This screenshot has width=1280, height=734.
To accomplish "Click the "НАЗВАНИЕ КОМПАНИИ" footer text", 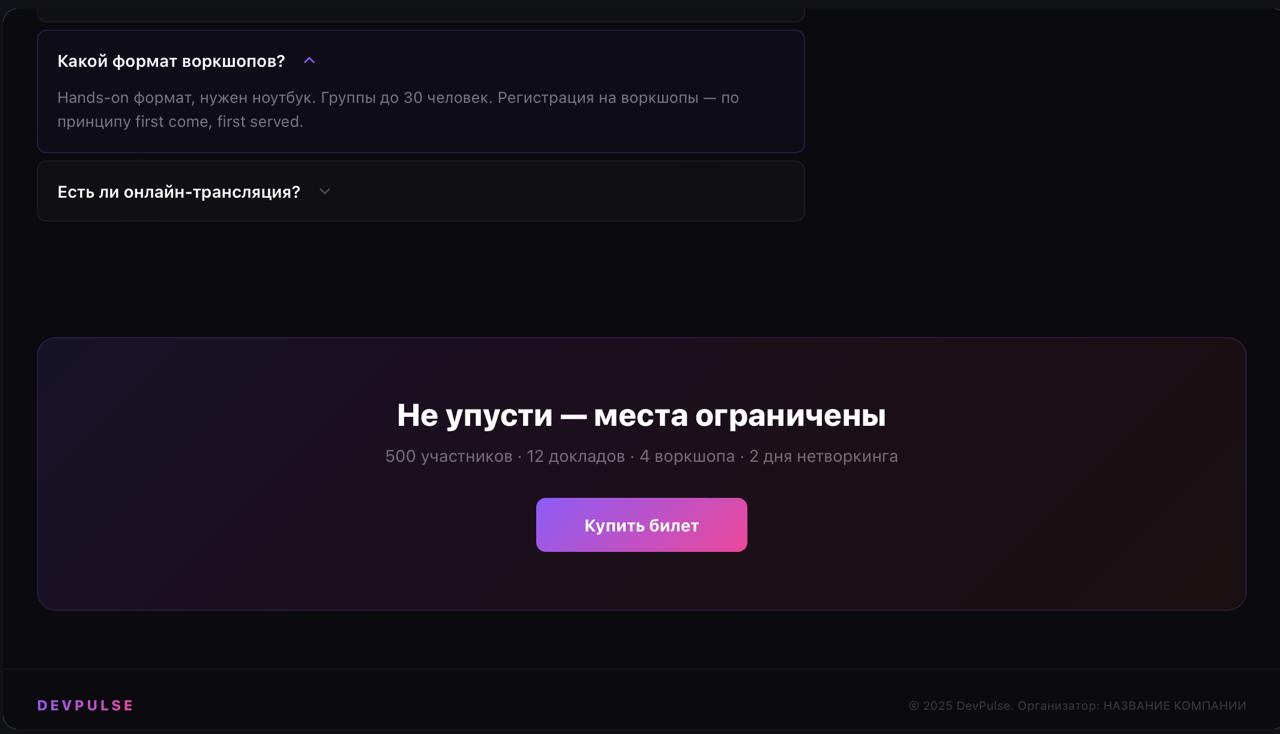I will coord(1174,706).
